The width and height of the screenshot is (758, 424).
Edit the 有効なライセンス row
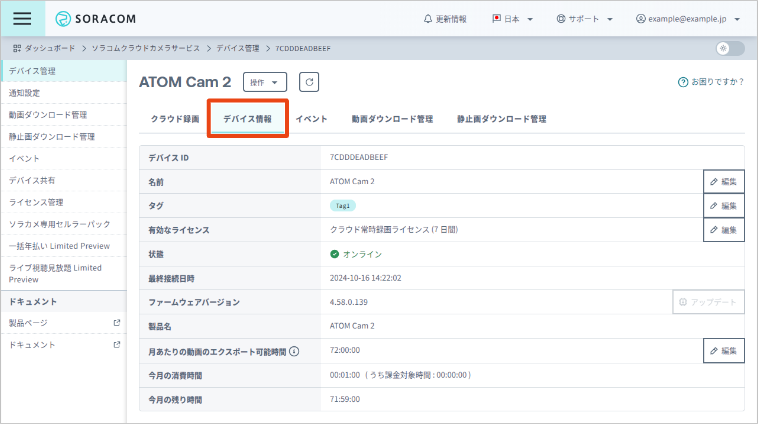[x=724, y=230]
